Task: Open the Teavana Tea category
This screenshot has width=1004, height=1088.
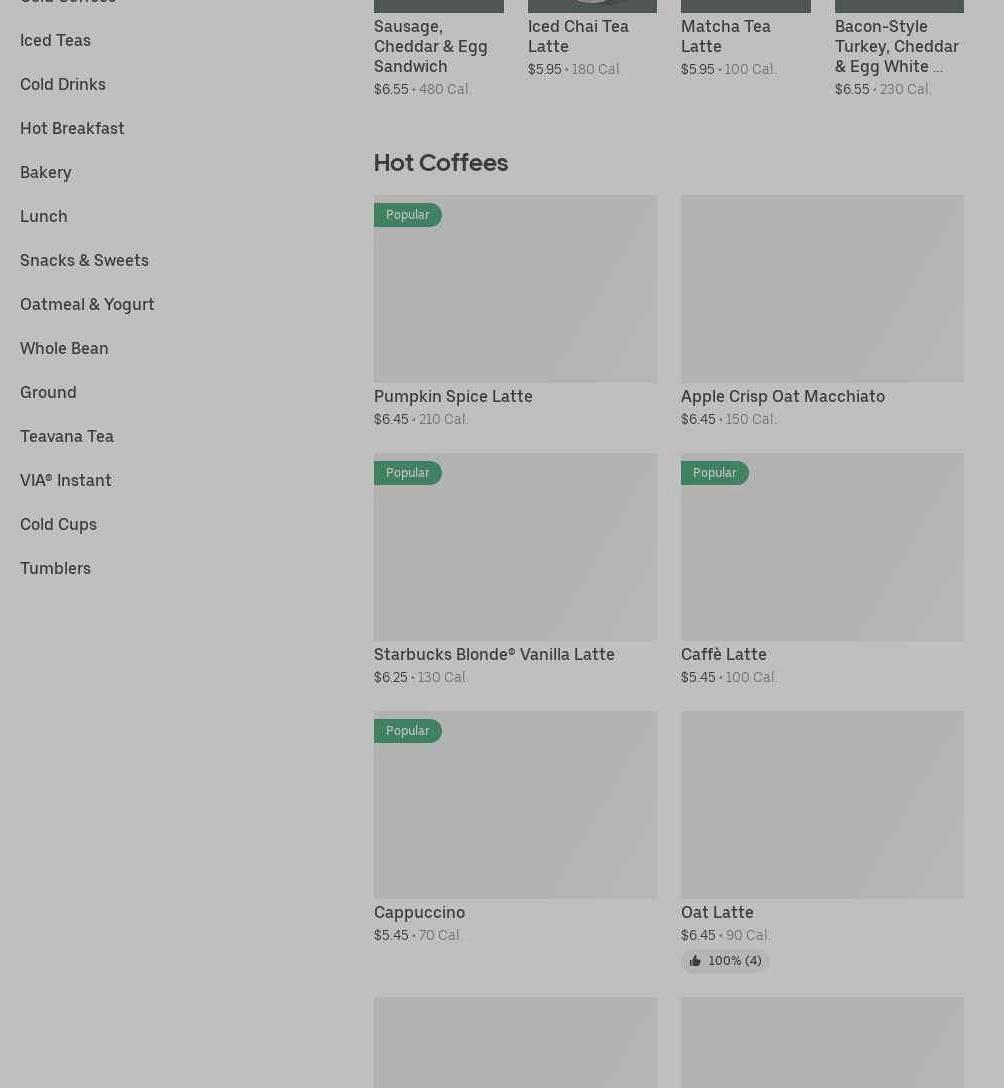Action: click(x=67, y=436)
